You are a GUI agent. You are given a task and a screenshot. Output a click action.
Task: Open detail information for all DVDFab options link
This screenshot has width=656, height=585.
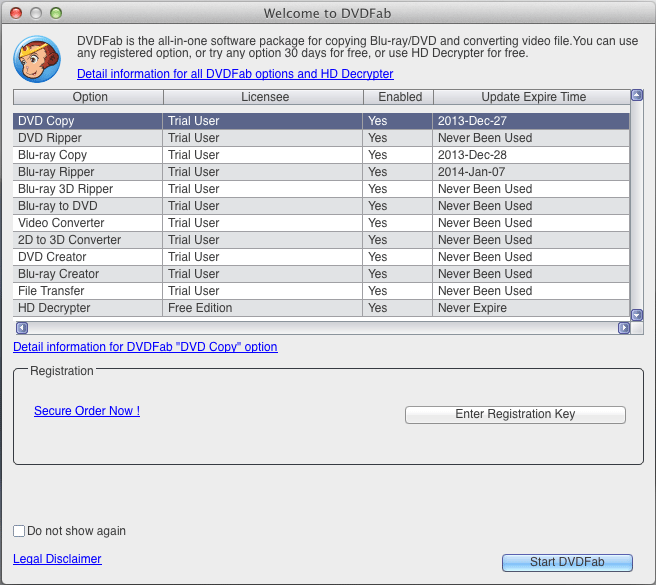pos(235,74)
